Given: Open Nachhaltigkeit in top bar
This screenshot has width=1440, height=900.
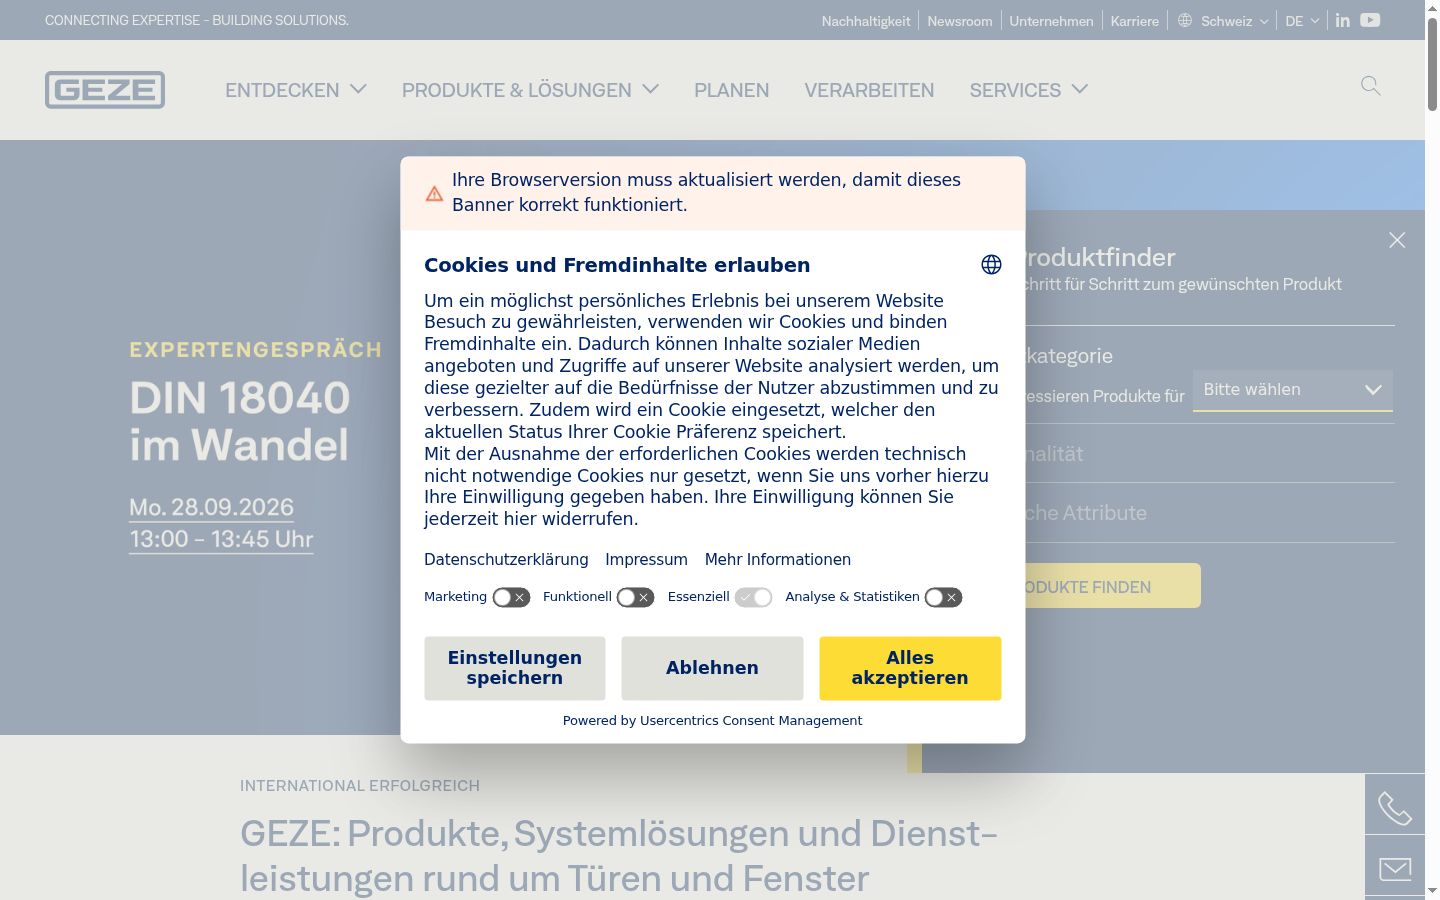Looking at the screenshot, I should click(866, 21).
